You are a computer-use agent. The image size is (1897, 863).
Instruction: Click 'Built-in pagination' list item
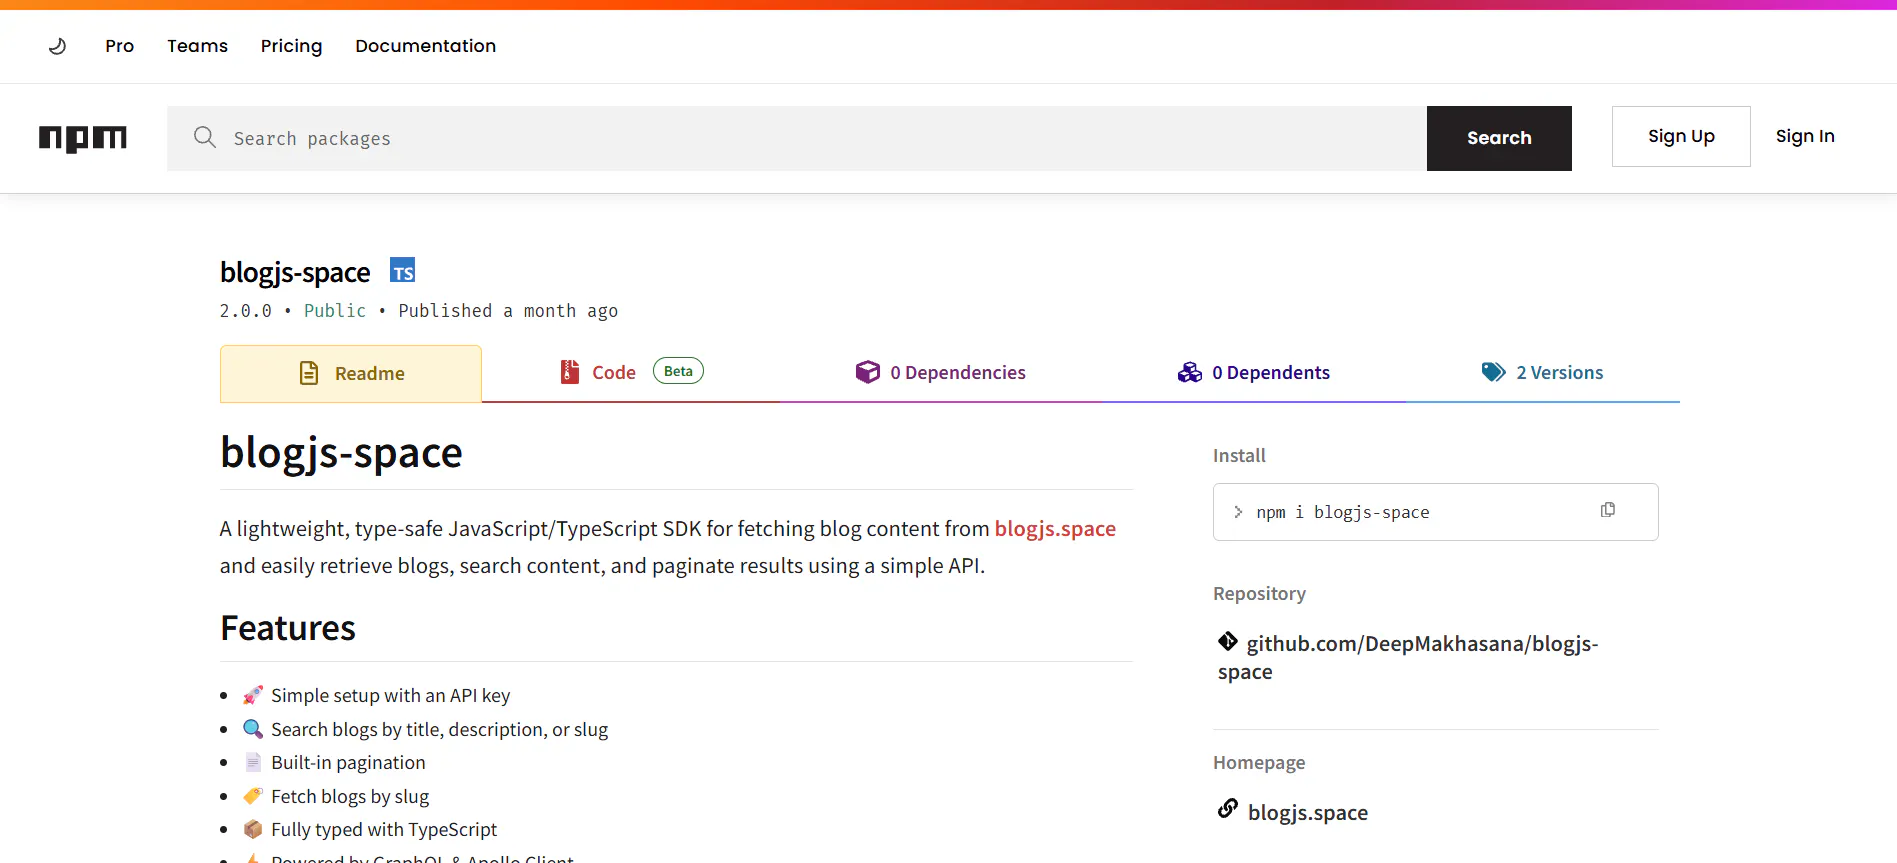(348, 762)
